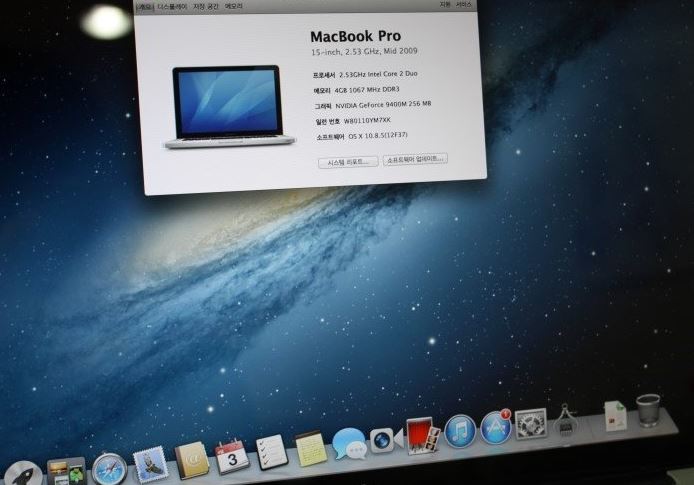This screenshot has height=485, width=694.
Task: Launch FaceTime from the dock
Action: pos(385,439)
